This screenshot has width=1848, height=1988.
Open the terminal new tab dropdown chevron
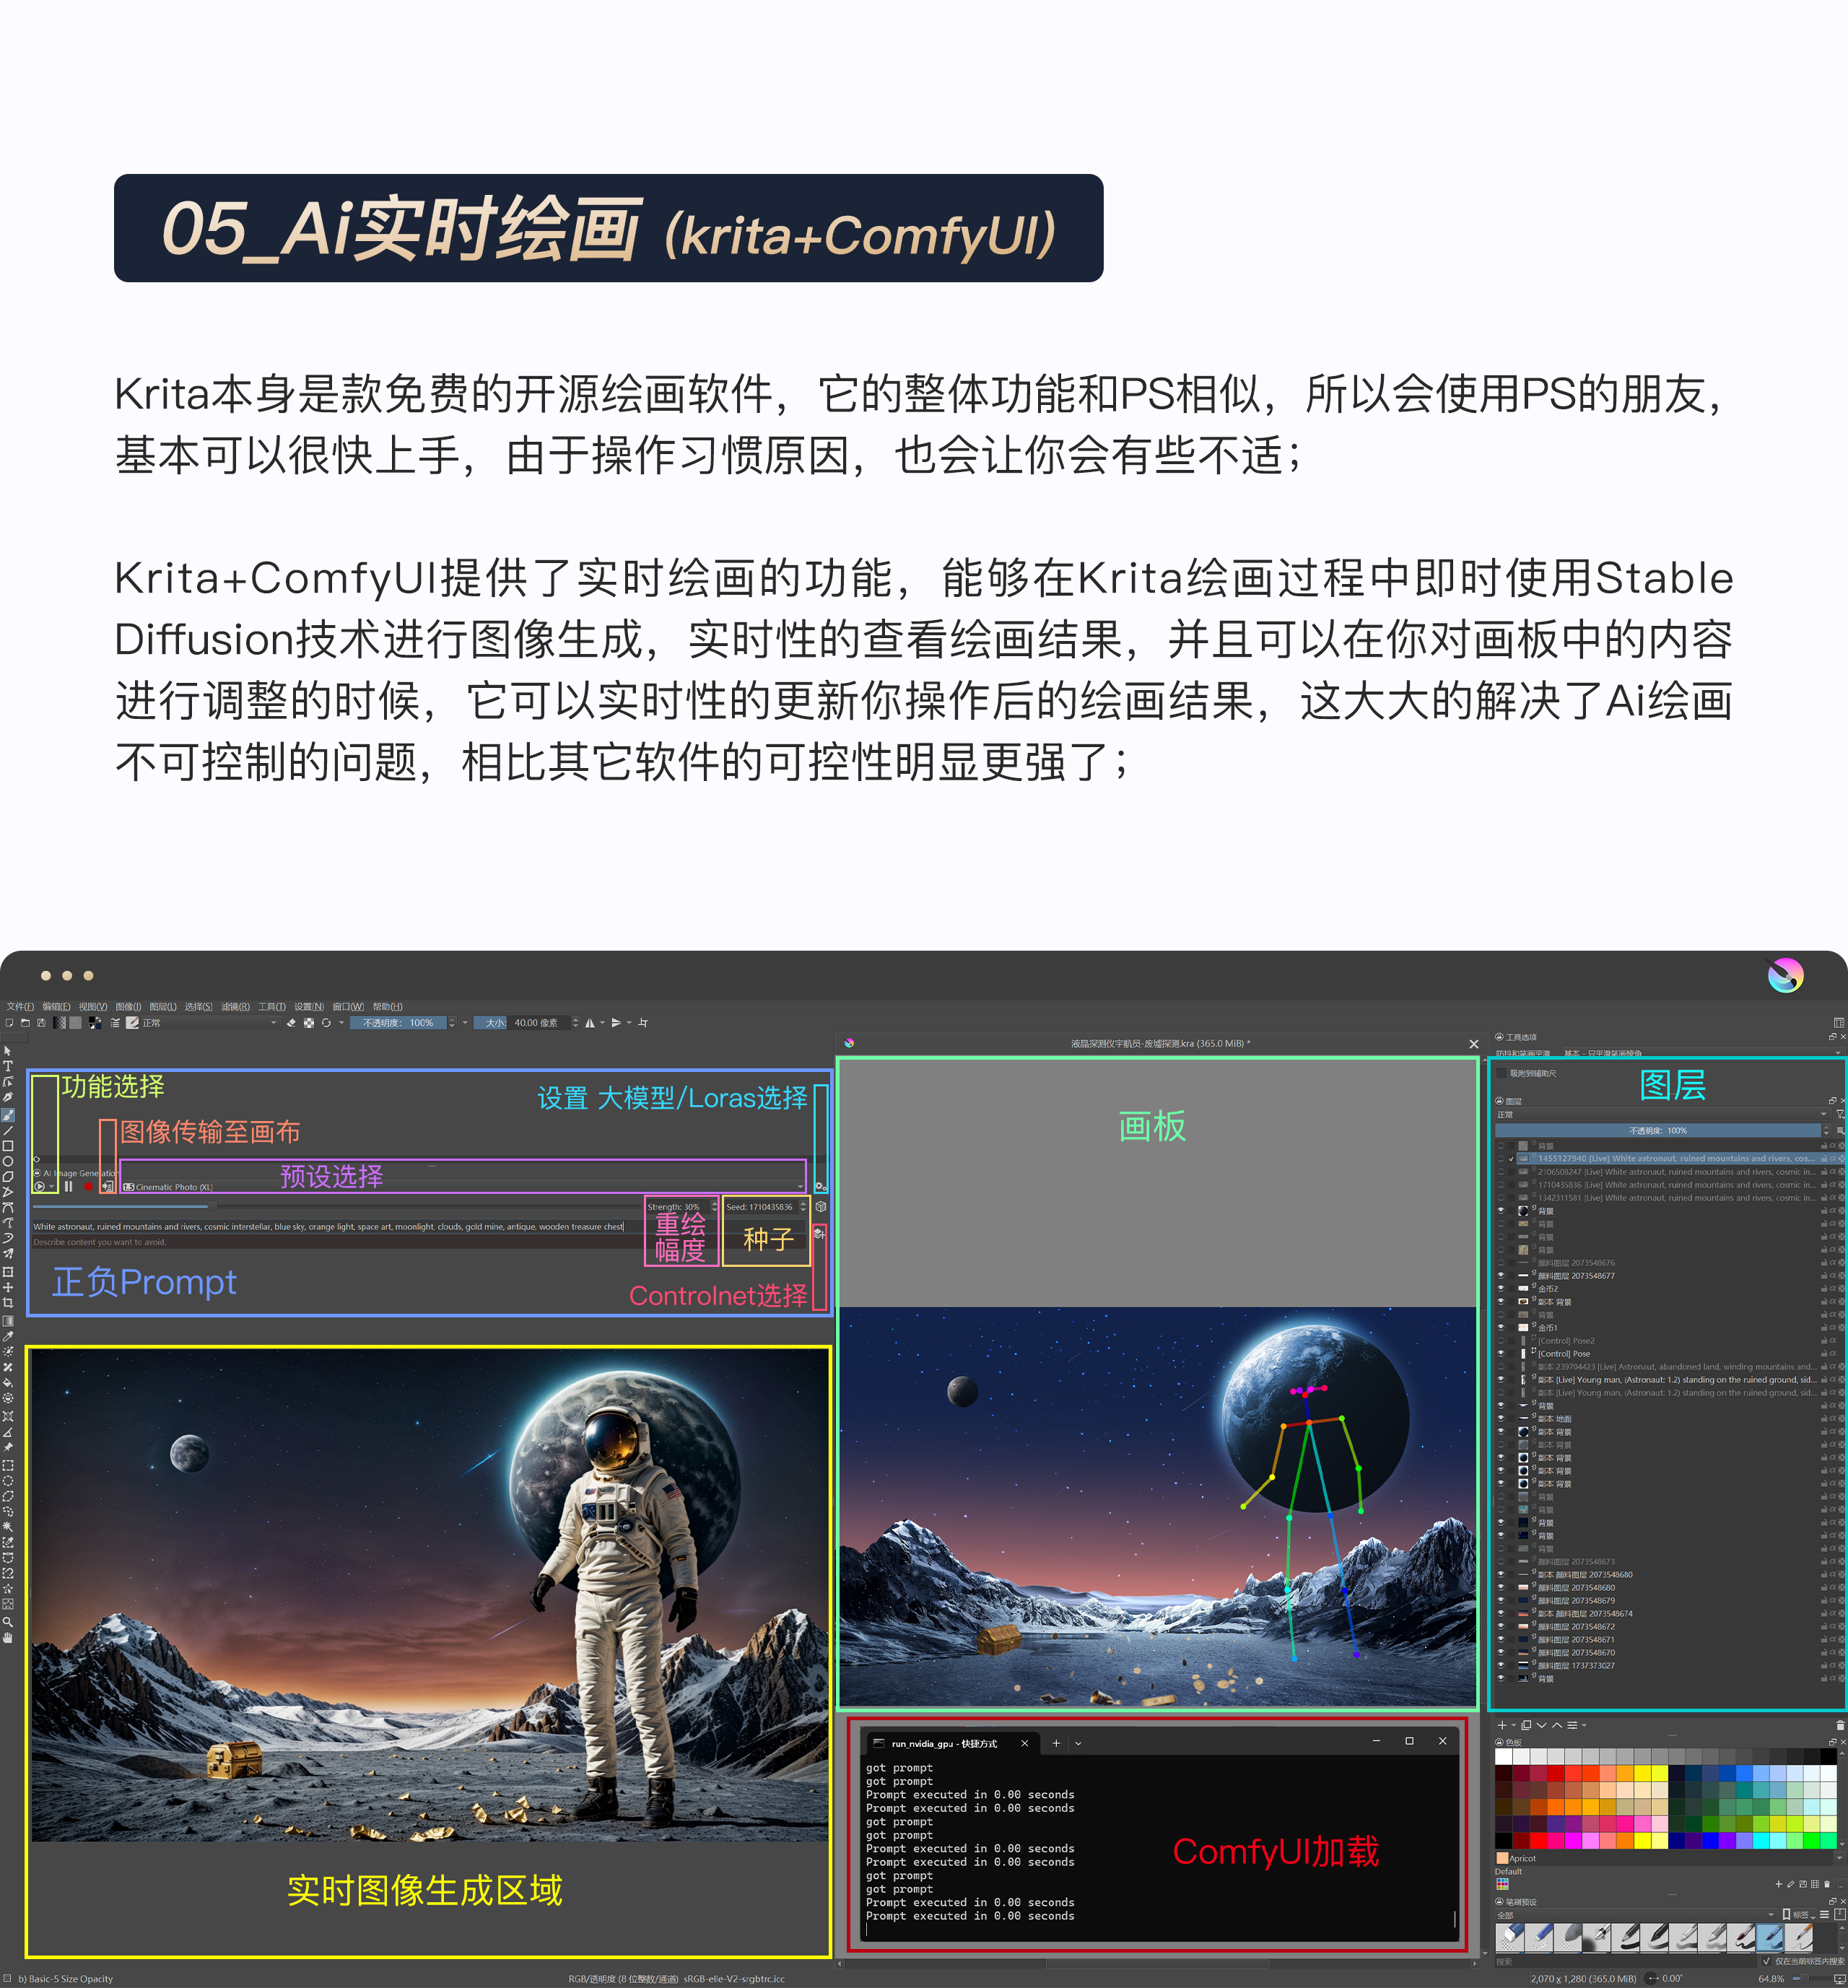tap(1078, 1743)
